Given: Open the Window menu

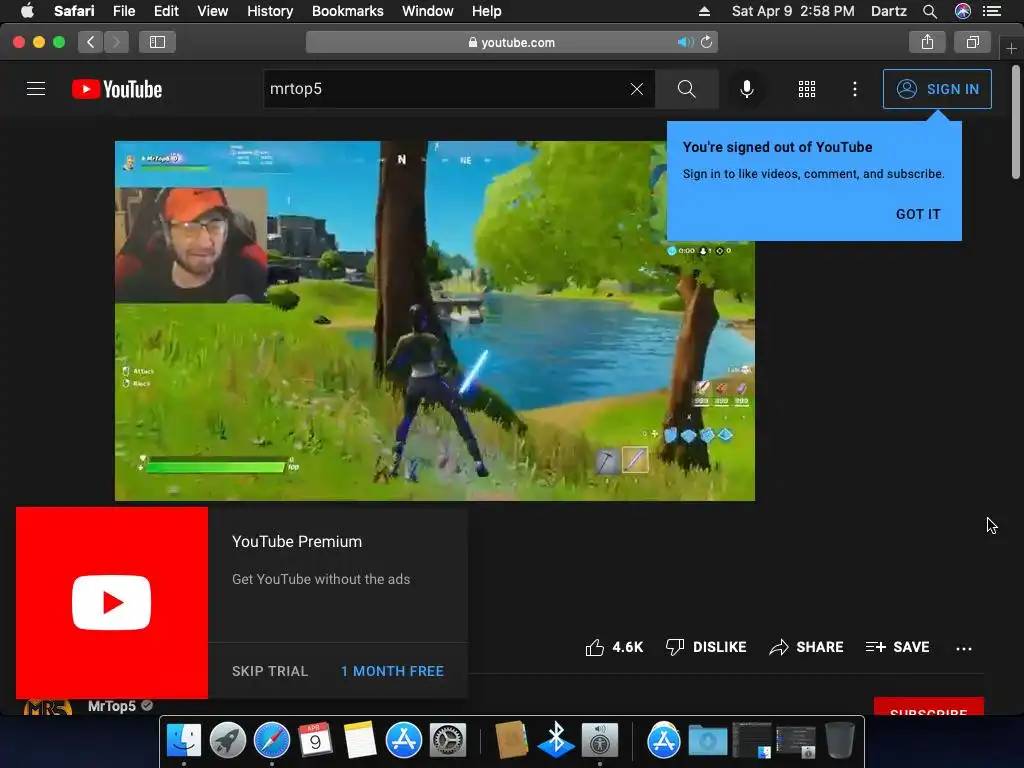Looking at the screenshot, I should [x=427, y=11].
